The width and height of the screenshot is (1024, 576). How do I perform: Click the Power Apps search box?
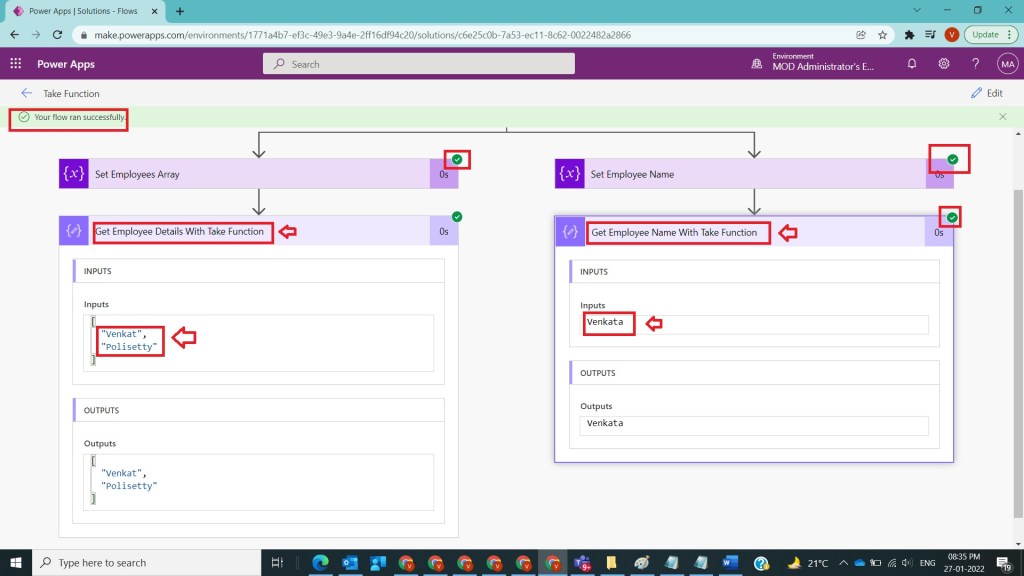[419, 64]
